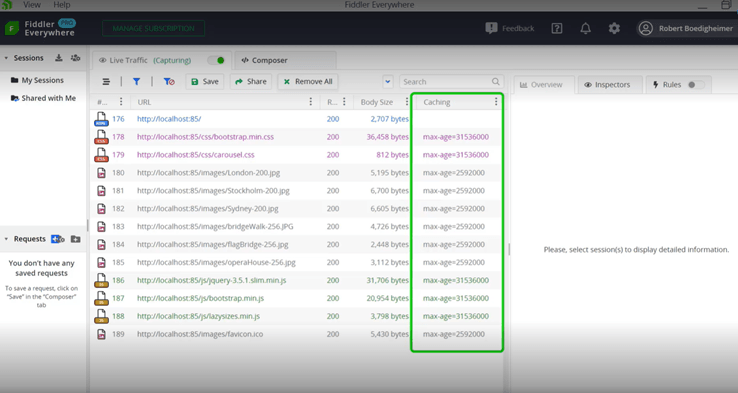The height and width of the screenshot is (393, 738).
Task: Clear filters with the crossed funnel icon
Action: coord(169,81)
